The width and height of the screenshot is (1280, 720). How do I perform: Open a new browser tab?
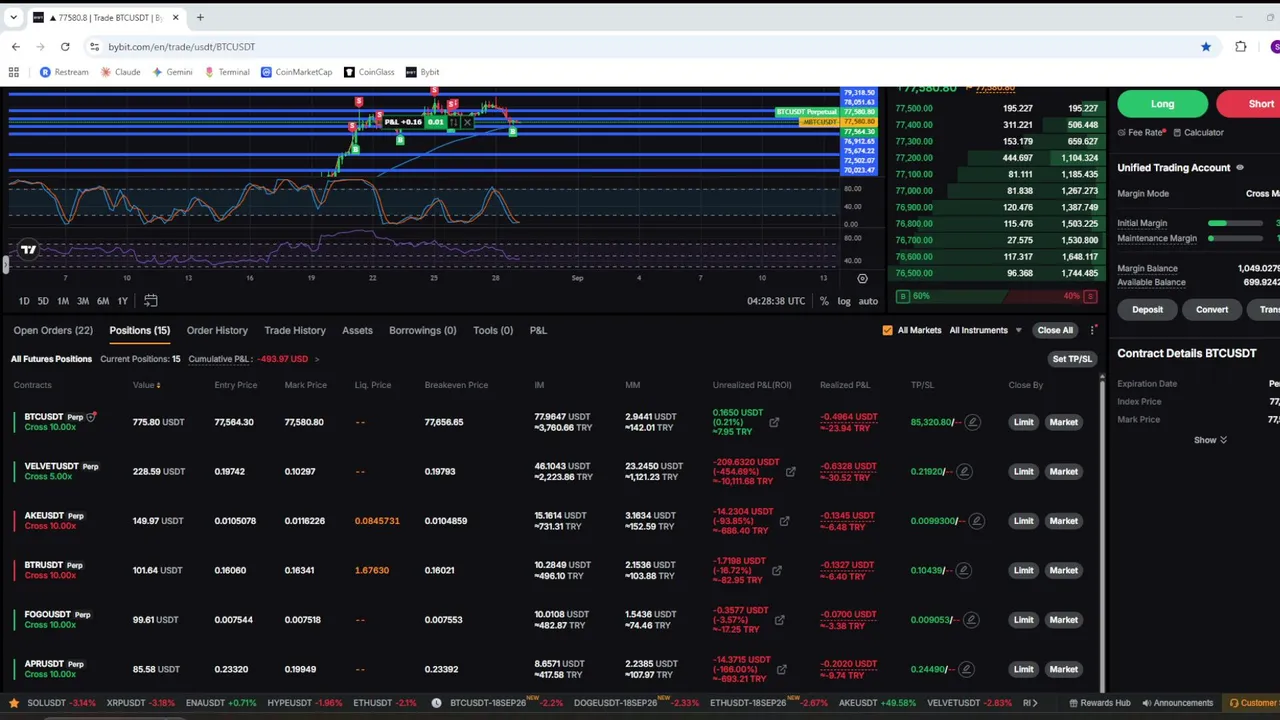point(200,17)
